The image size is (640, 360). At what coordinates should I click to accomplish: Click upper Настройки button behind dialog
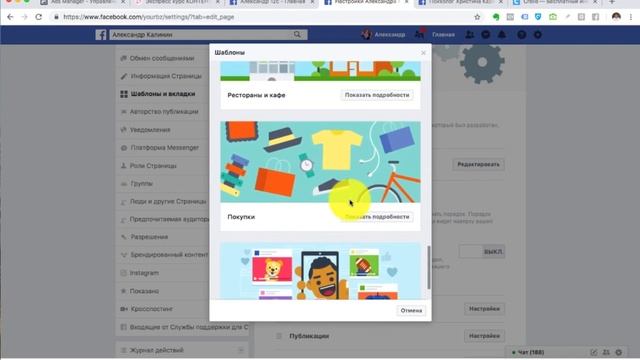[484, 309]
